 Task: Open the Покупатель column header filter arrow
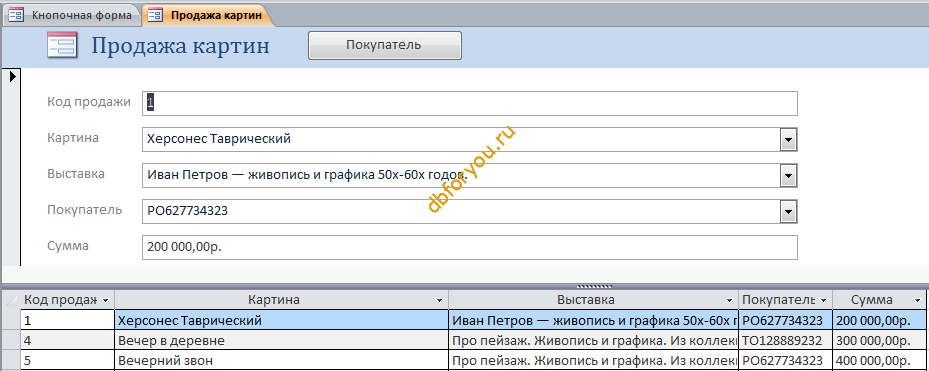click(x=824, y=300)
